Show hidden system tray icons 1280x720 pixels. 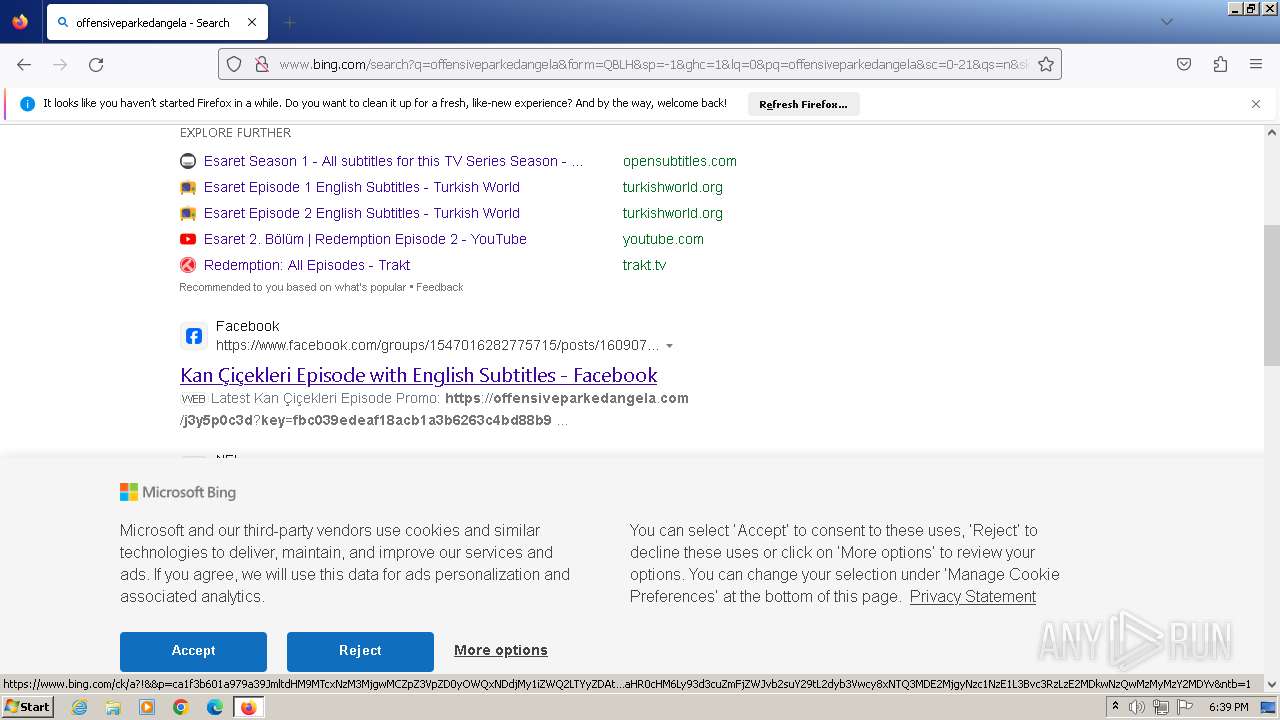click(1115, 707)
